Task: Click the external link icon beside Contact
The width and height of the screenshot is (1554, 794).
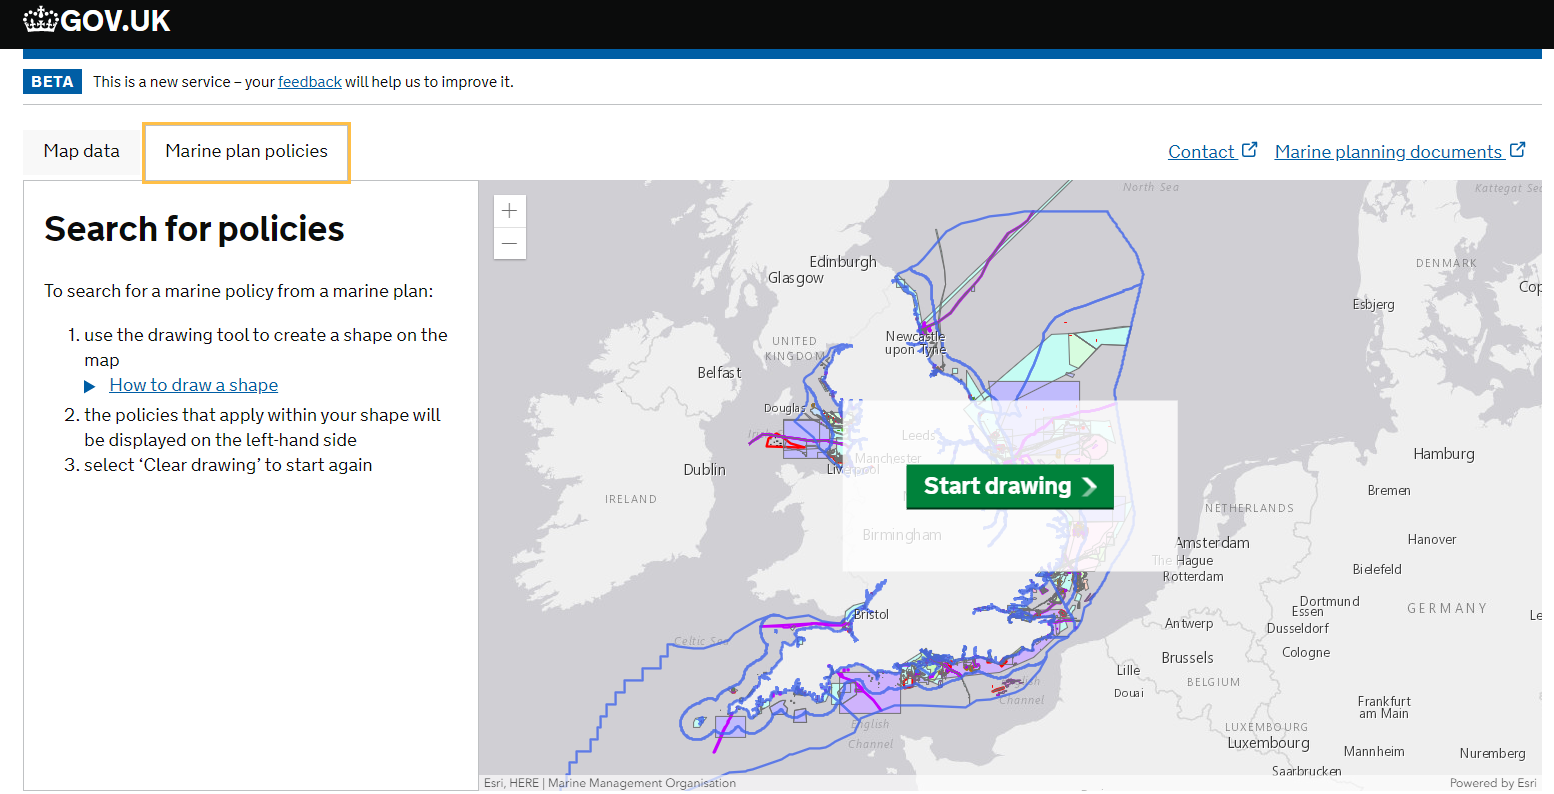Action: click(x=1250, y=149)
